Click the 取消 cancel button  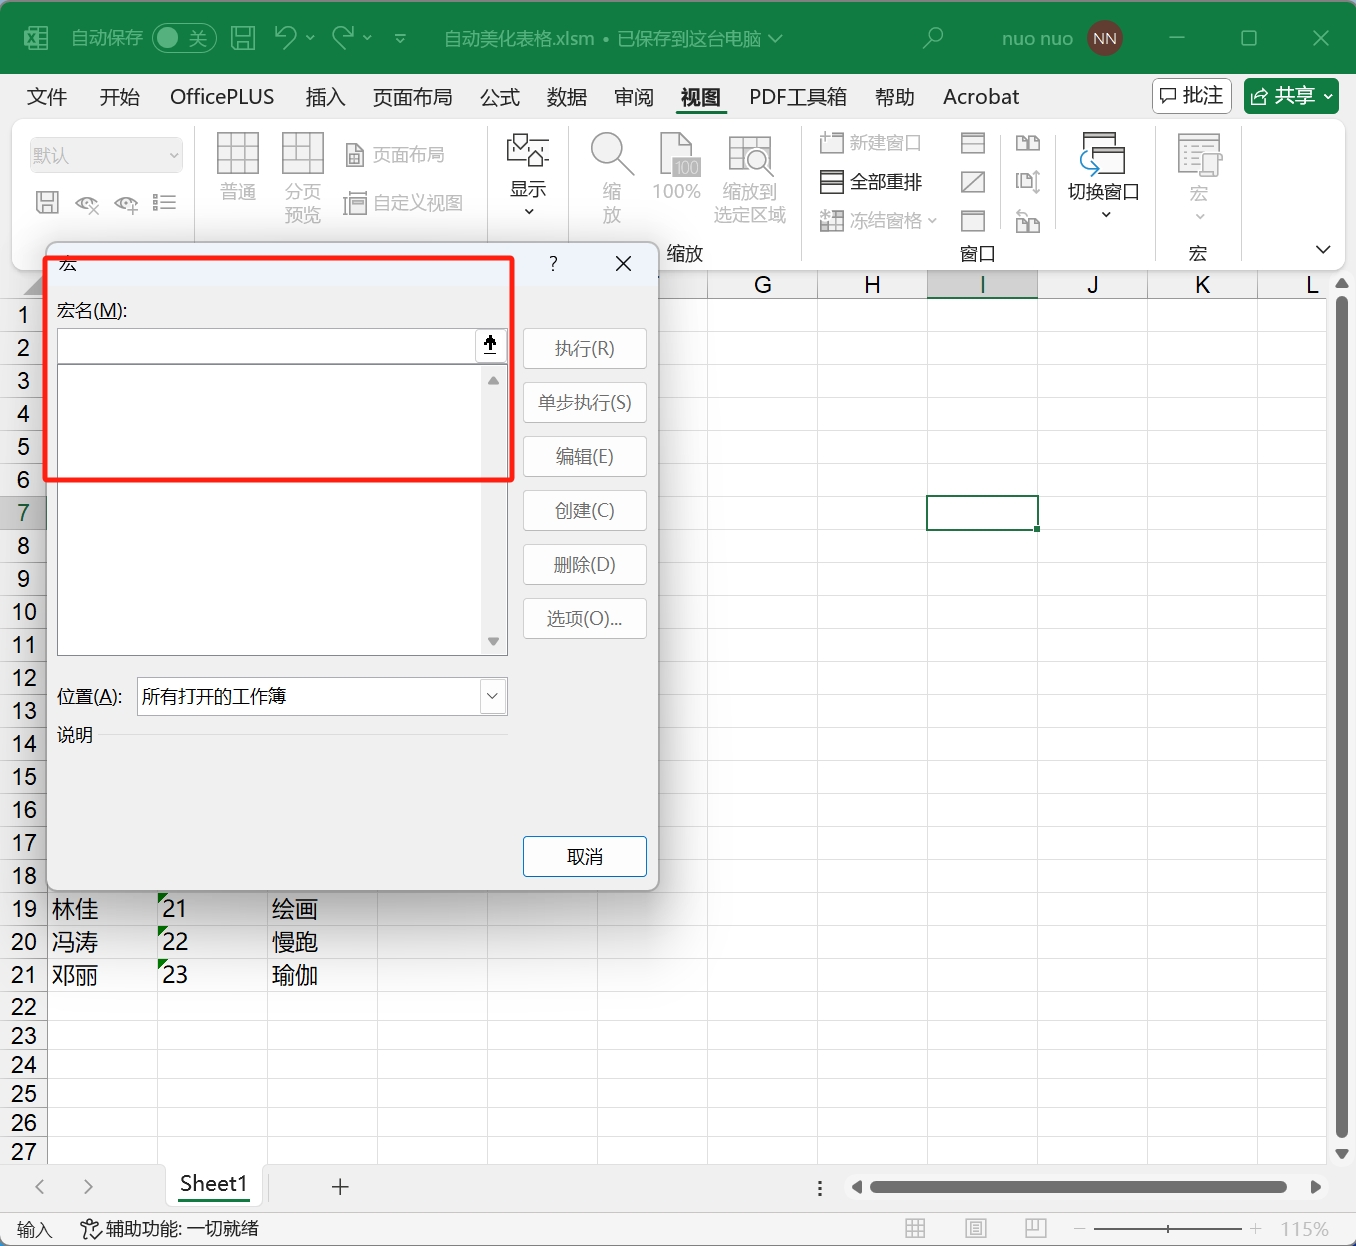click(584, 857)
